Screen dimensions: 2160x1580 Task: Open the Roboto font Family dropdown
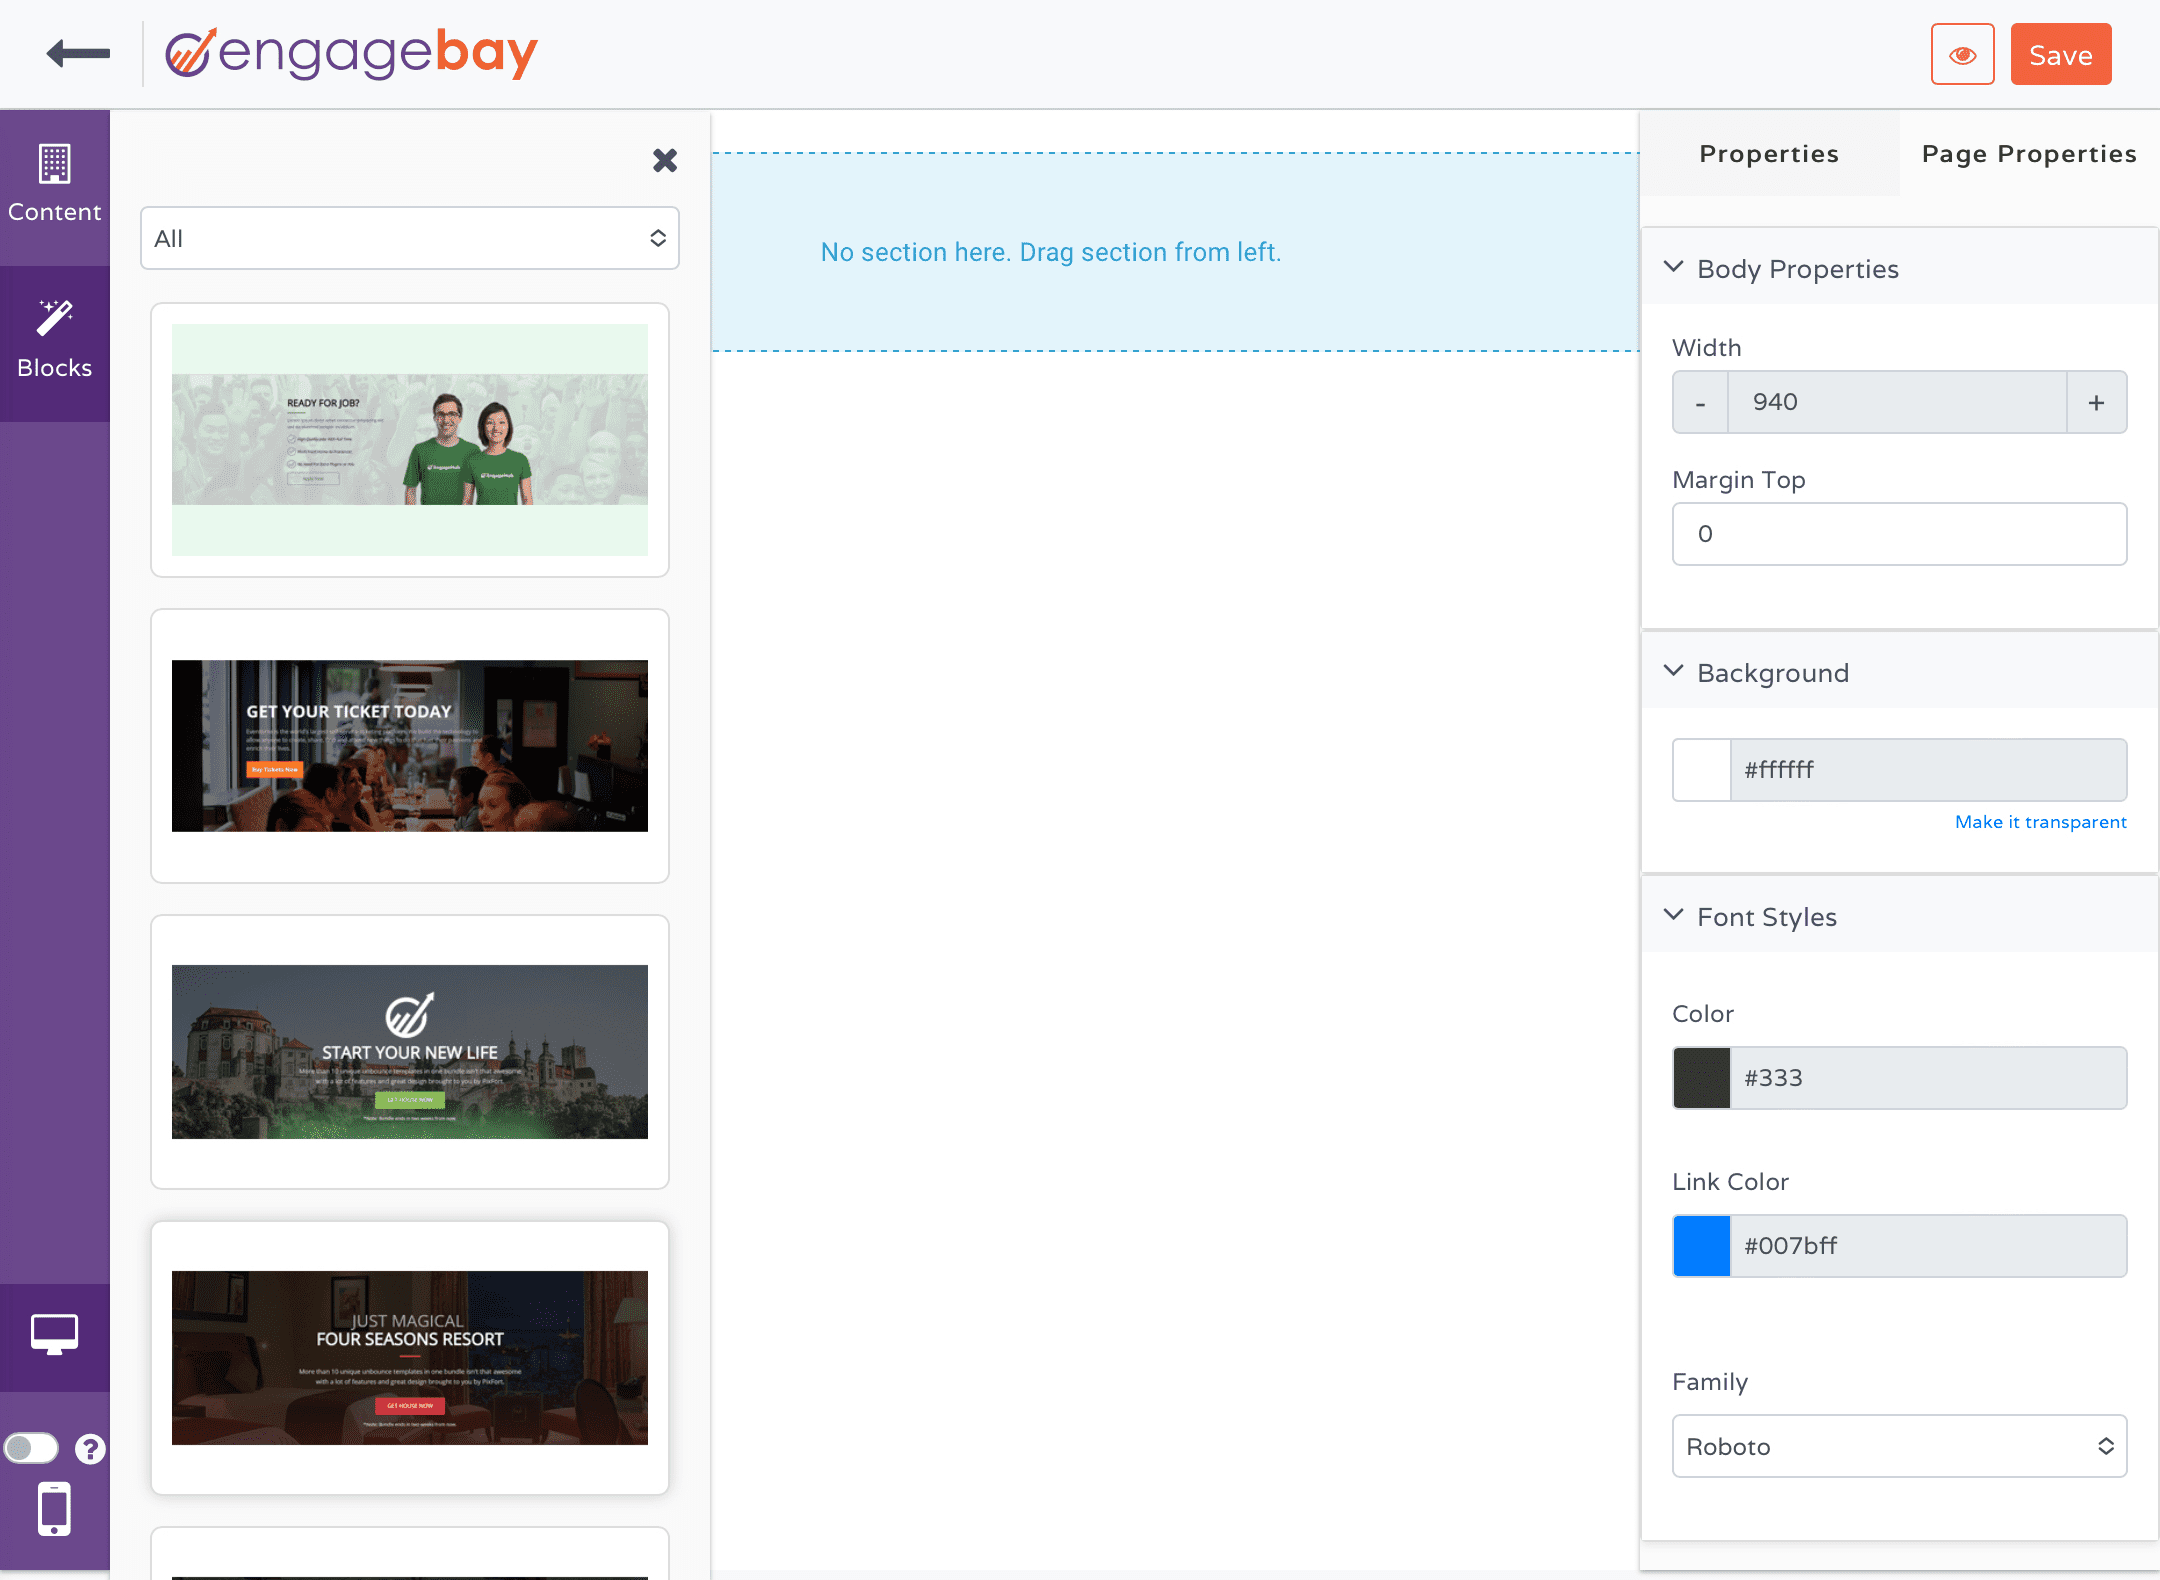(1898, 1446)
